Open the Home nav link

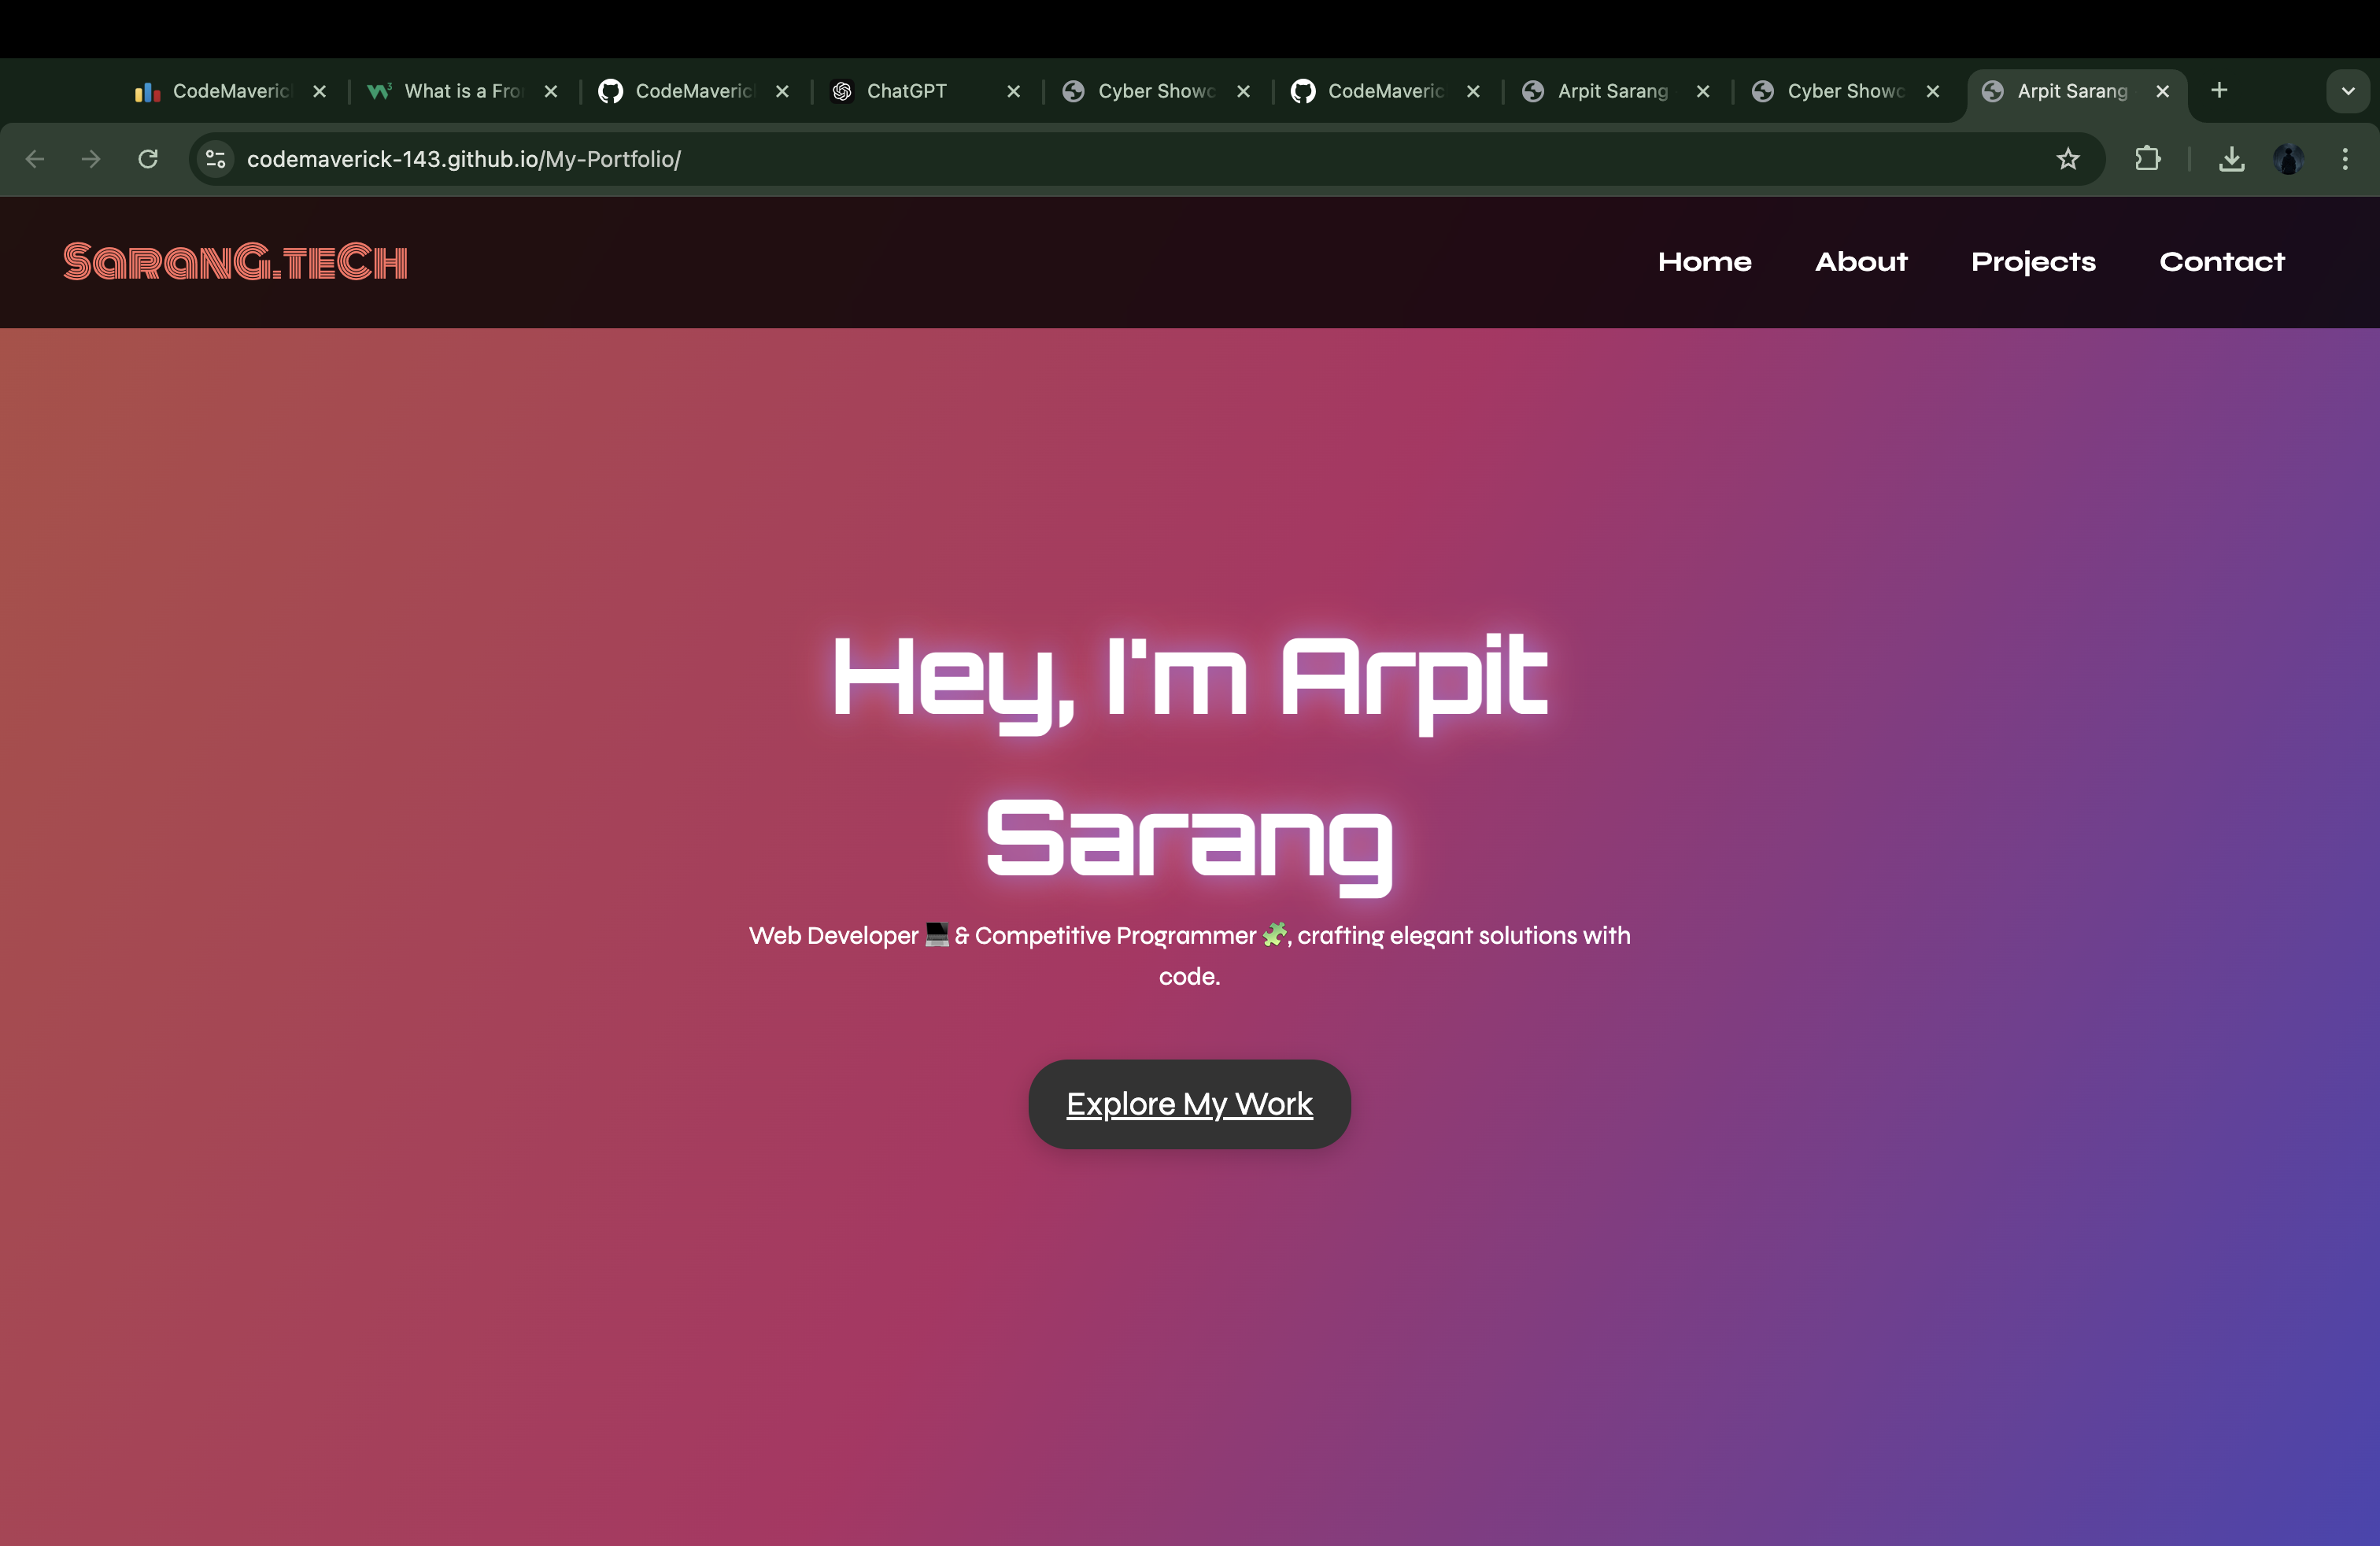1704,262
